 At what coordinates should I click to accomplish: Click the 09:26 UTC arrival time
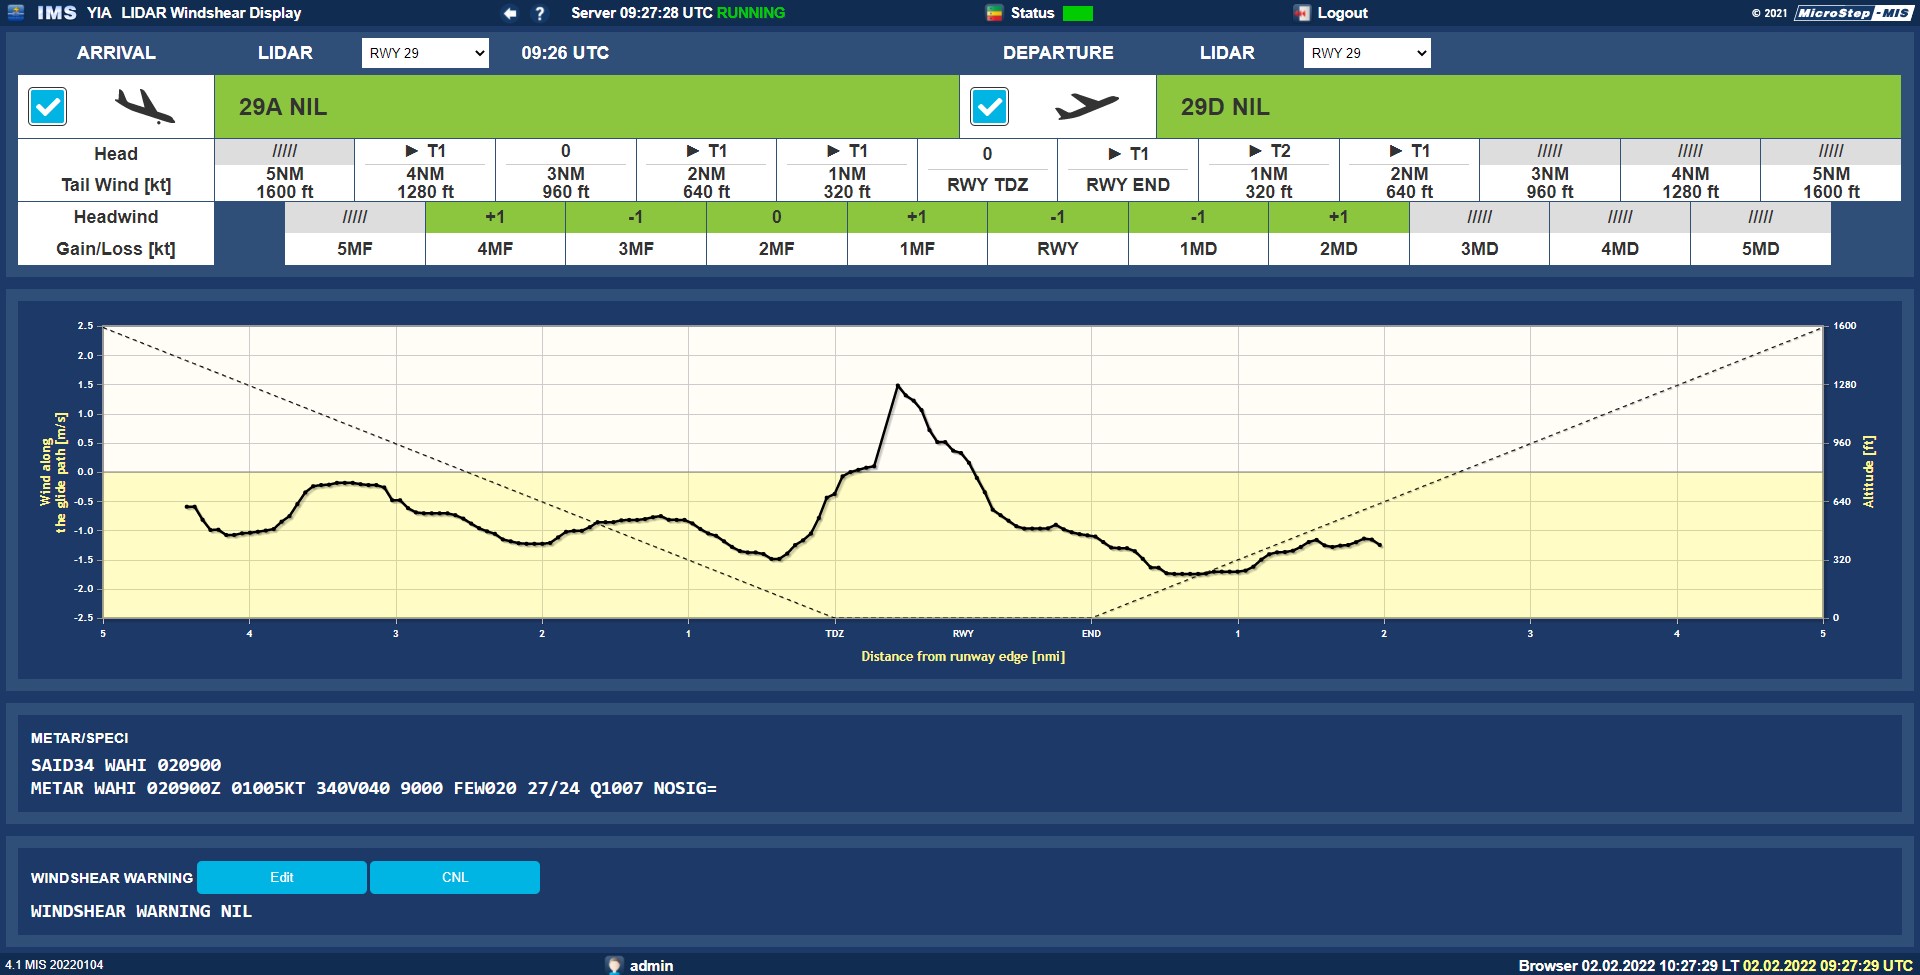pyautogui.click(x=565, y=53)
